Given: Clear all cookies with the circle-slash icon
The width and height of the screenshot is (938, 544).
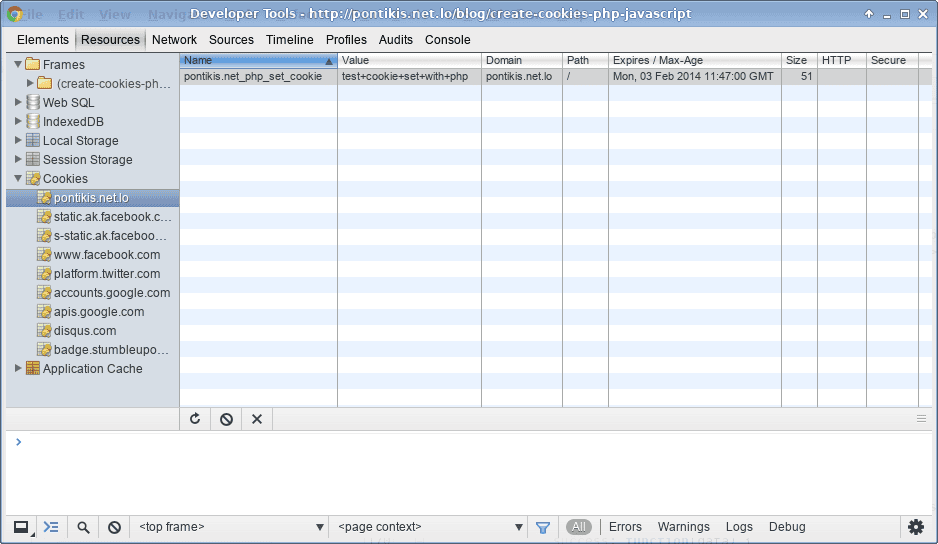Looking at the screenshot, I should pyautogui.click(x=226, y=419).
